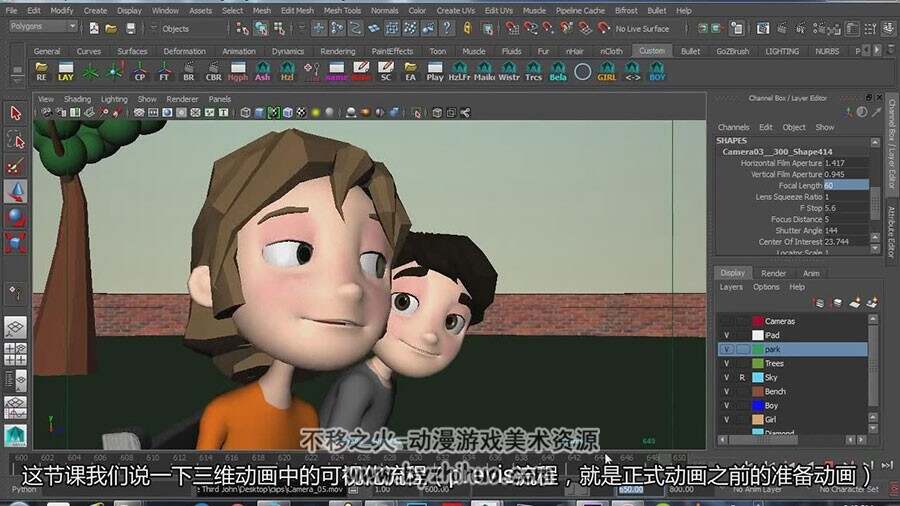Toggle visibility of Boy layer
This screenshot has height=506, width=900.
coord(727,406)
